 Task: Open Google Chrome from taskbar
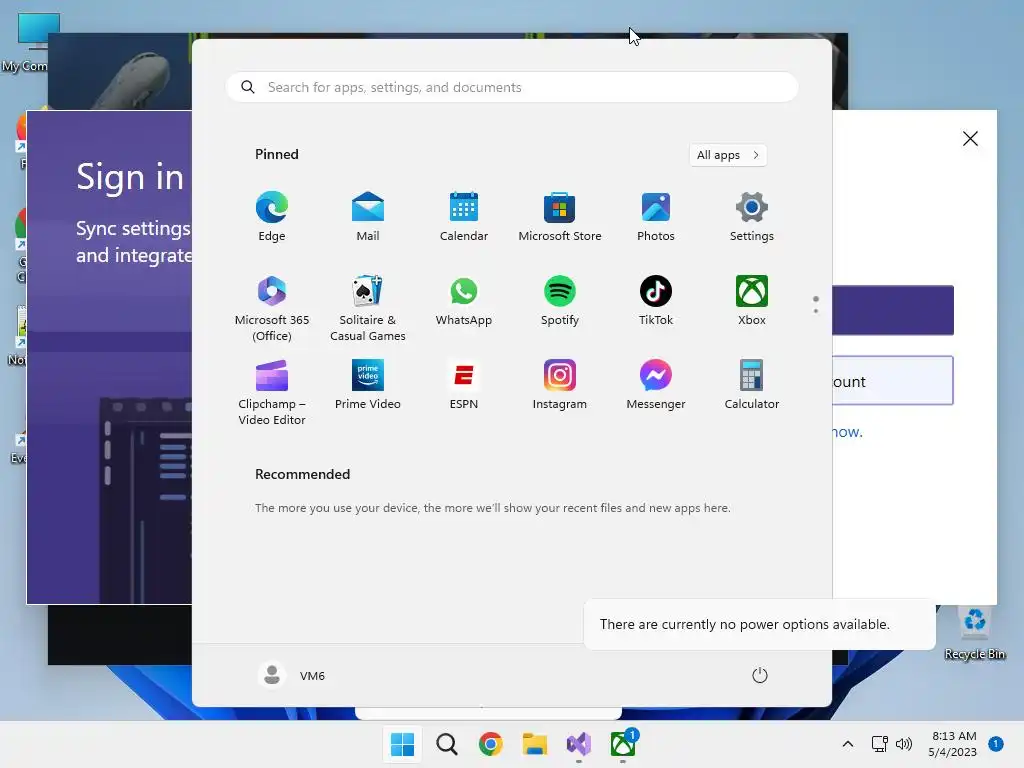click(490, 744)
